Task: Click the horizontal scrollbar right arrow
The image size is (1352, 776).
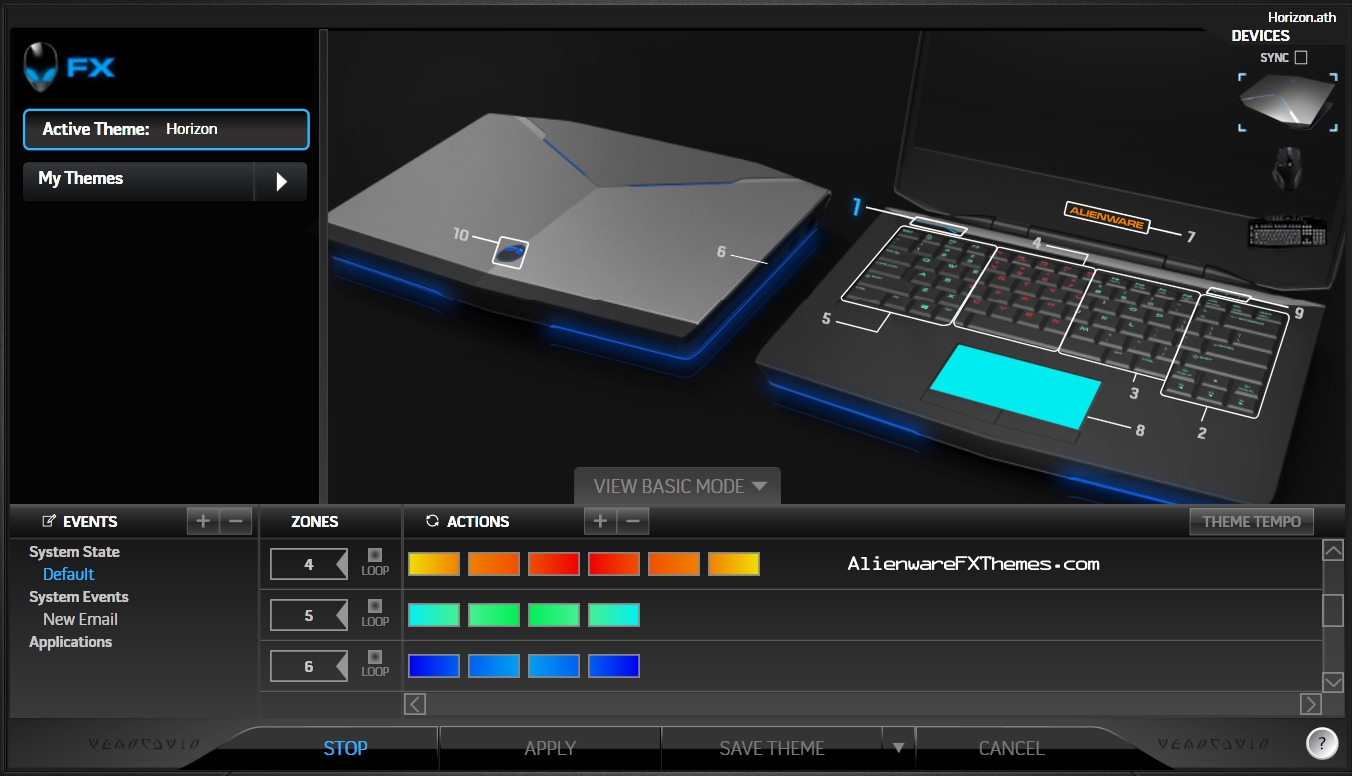Action: (x=1310, y=704)
